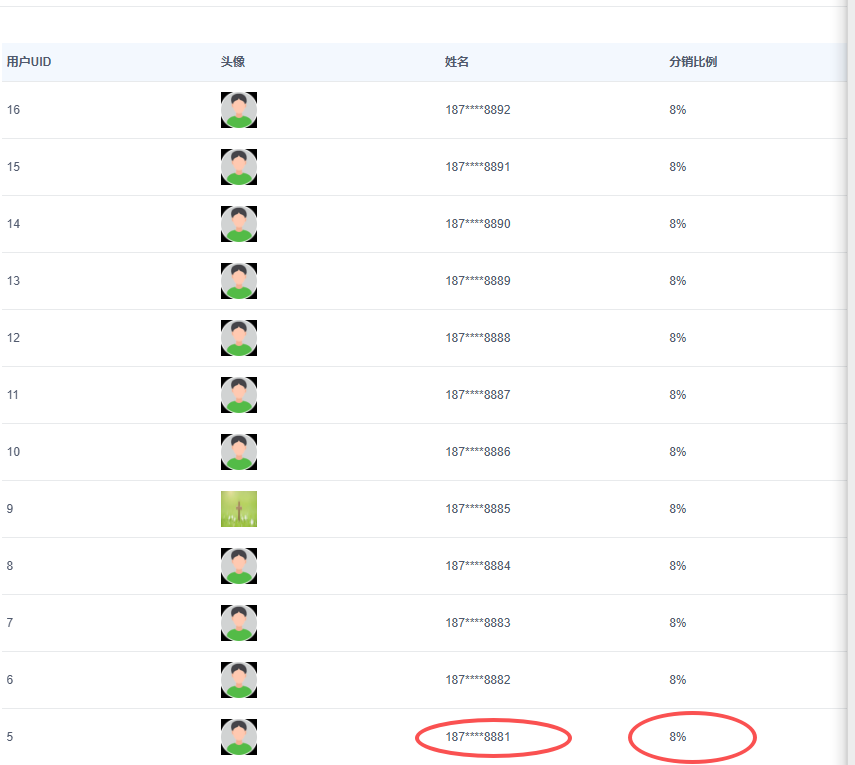Open avatar in UID 12 row
This screenshot has width=855, height=765.
pos(239,338)
